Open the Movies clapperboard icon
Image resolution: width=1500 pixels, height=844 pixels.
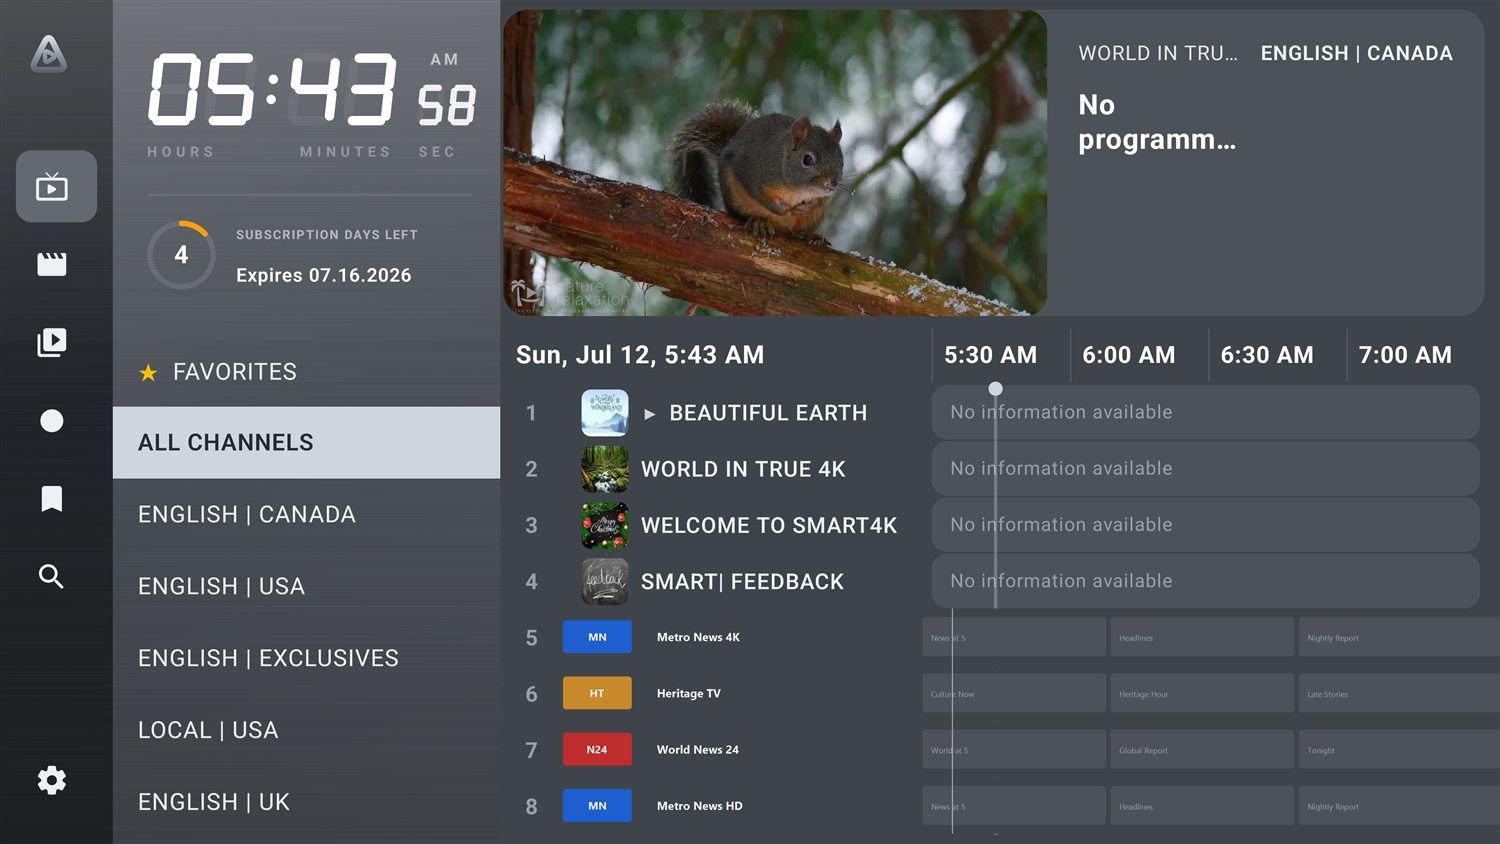click(52, 264)
